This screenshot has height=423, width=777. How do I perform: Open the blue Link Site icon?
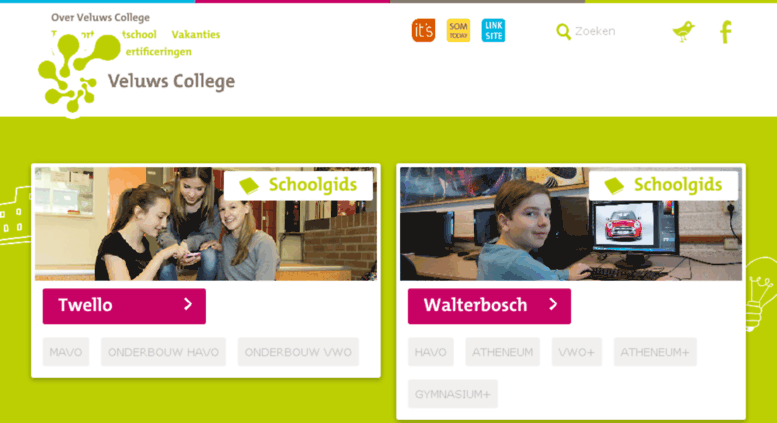(494, 30)
